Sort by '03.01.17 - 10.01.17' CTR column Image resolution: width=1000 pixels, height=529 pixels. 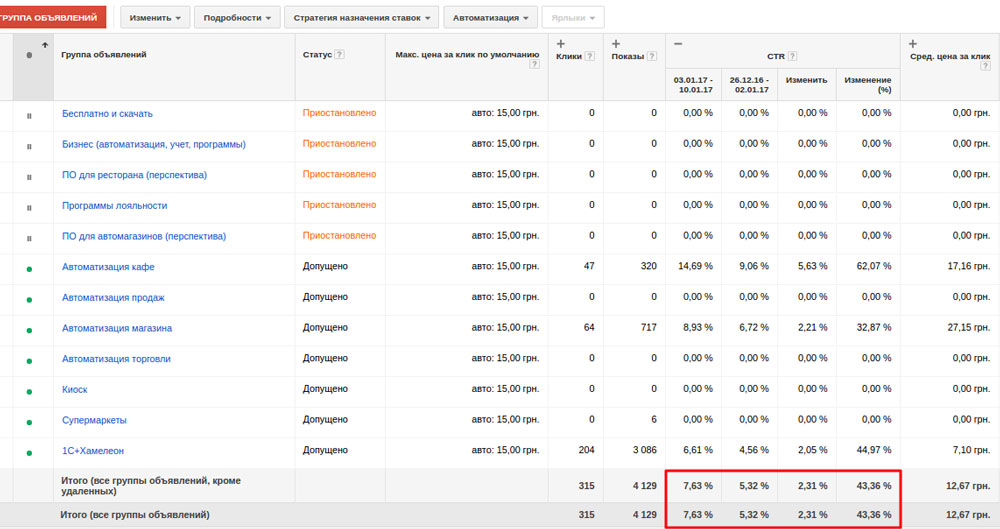click(x=693, y=85)
